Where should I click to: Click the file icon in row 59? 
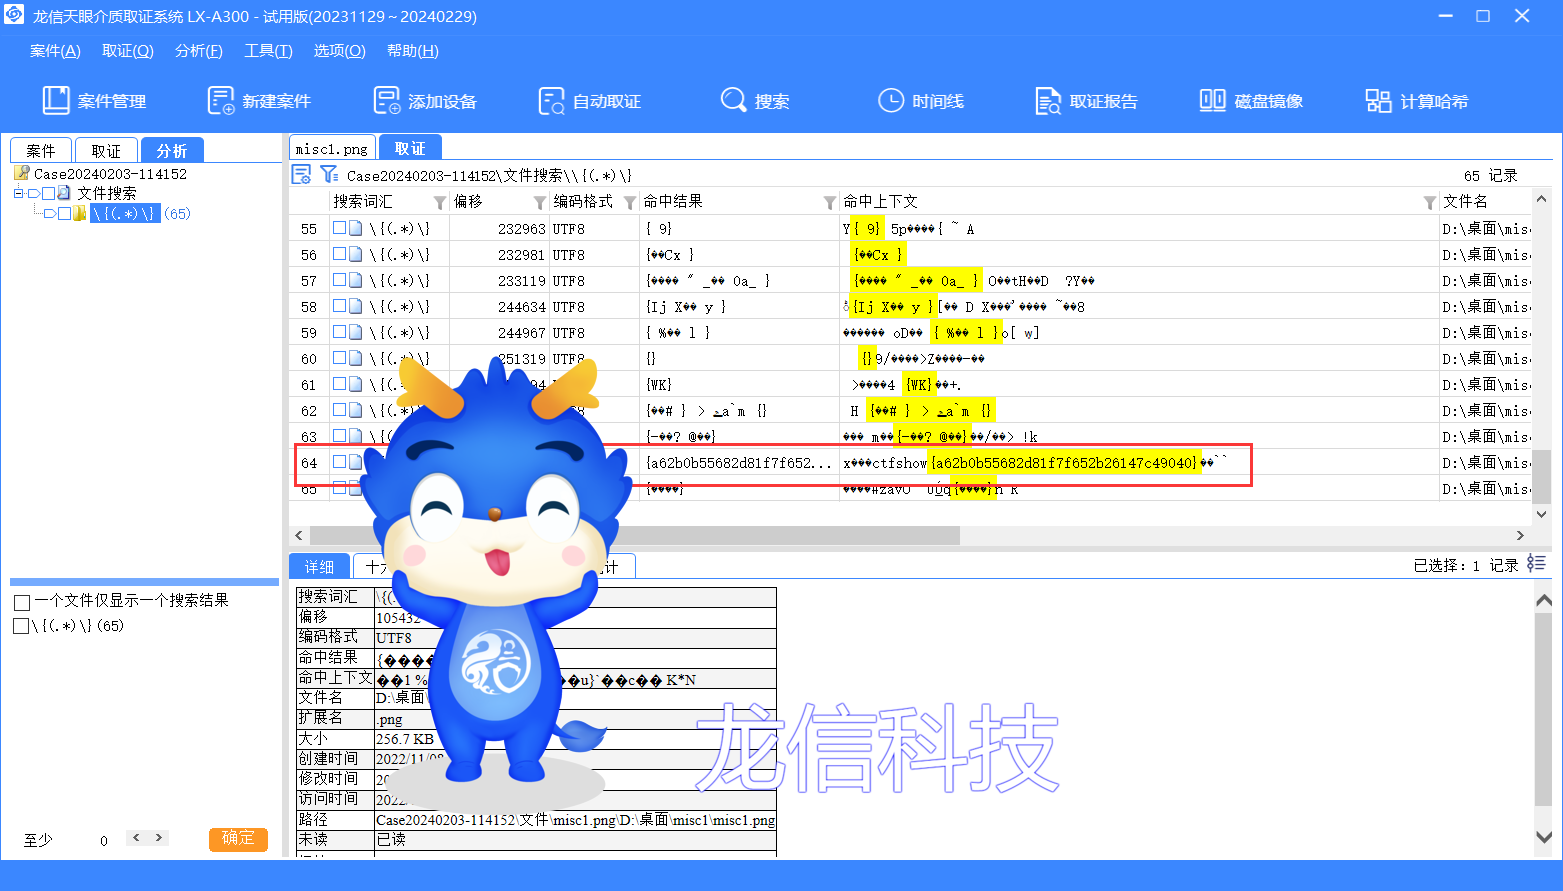(355, 332)
